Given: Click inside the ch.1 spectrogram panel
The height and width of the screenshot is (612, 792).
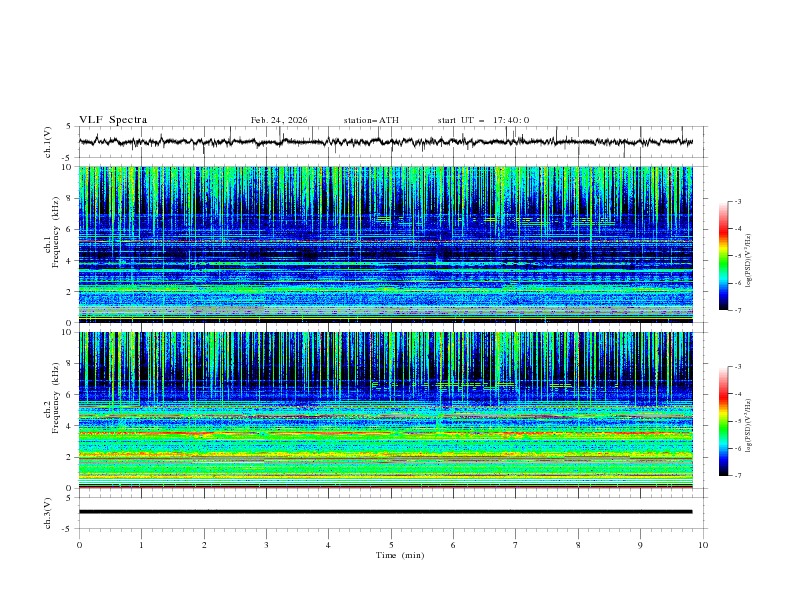Looking at the screenshot, I should point(390,245).
